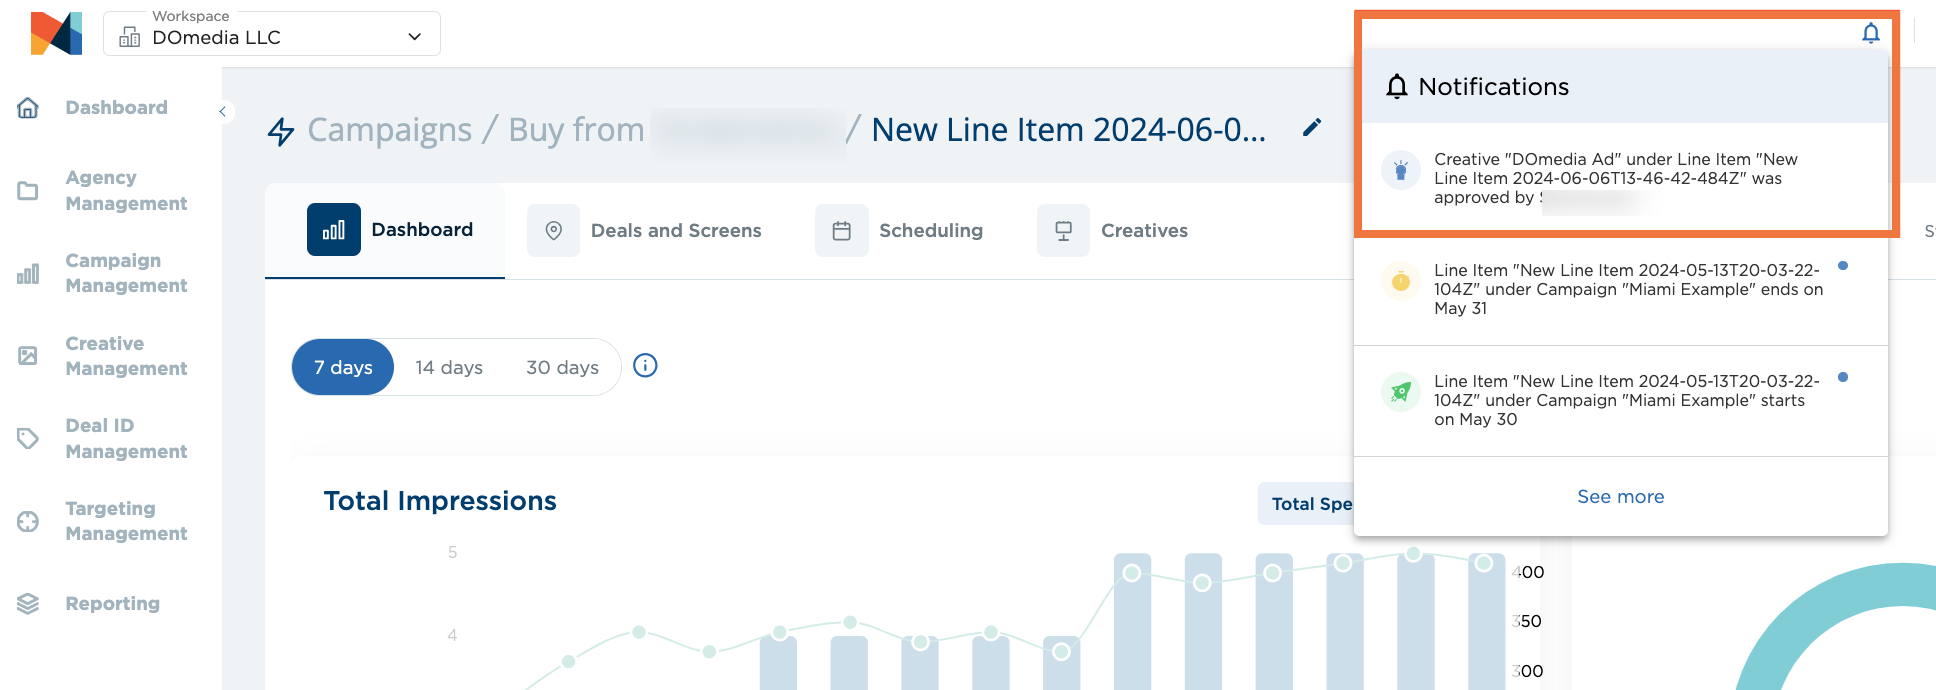Click the Campaign Management bar chart icon
Screen dimensions: 1936x690
point(28,273)
